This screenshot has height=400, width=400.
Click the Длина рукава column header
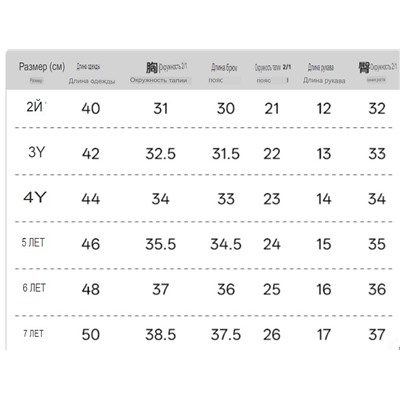[324, 81]
